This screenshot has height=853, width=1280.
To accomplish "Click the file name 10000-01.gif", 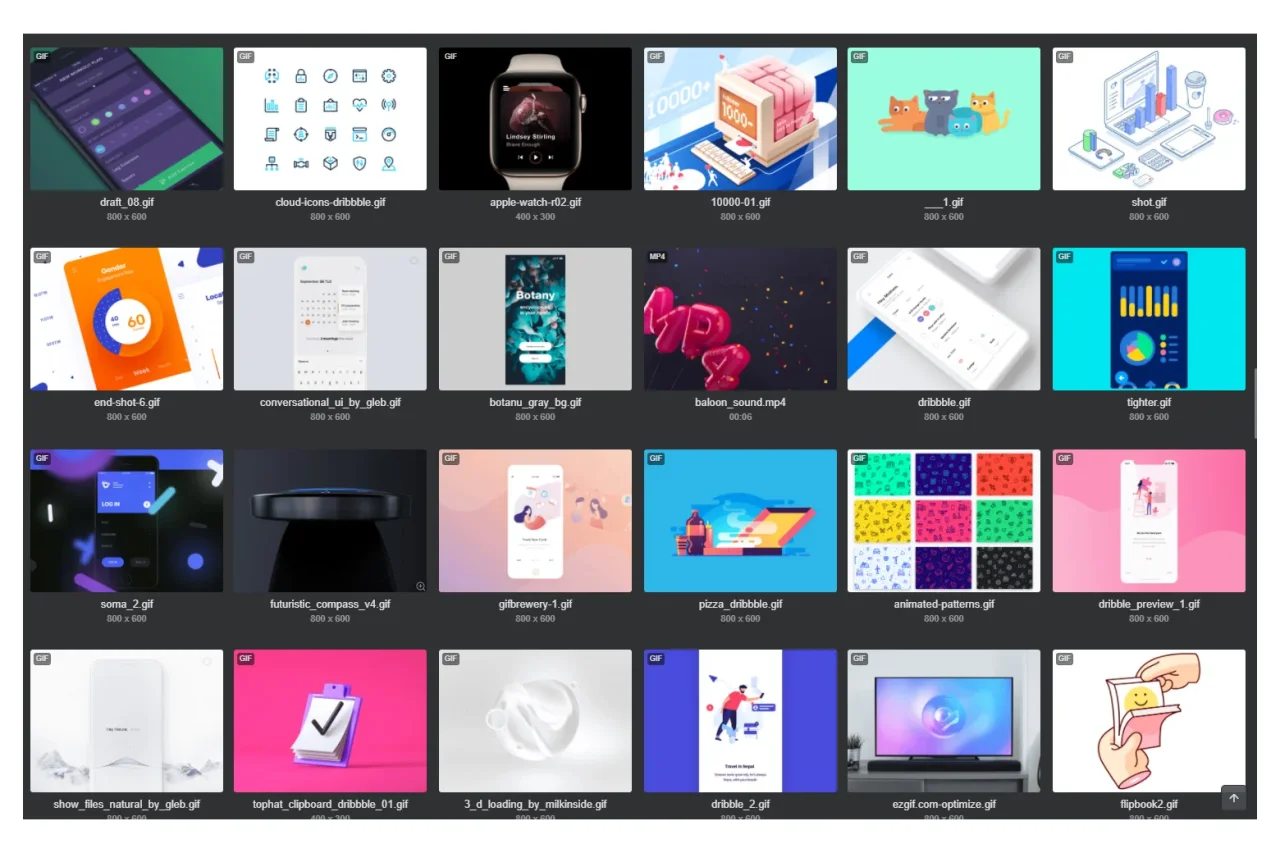I will [740, 202].
